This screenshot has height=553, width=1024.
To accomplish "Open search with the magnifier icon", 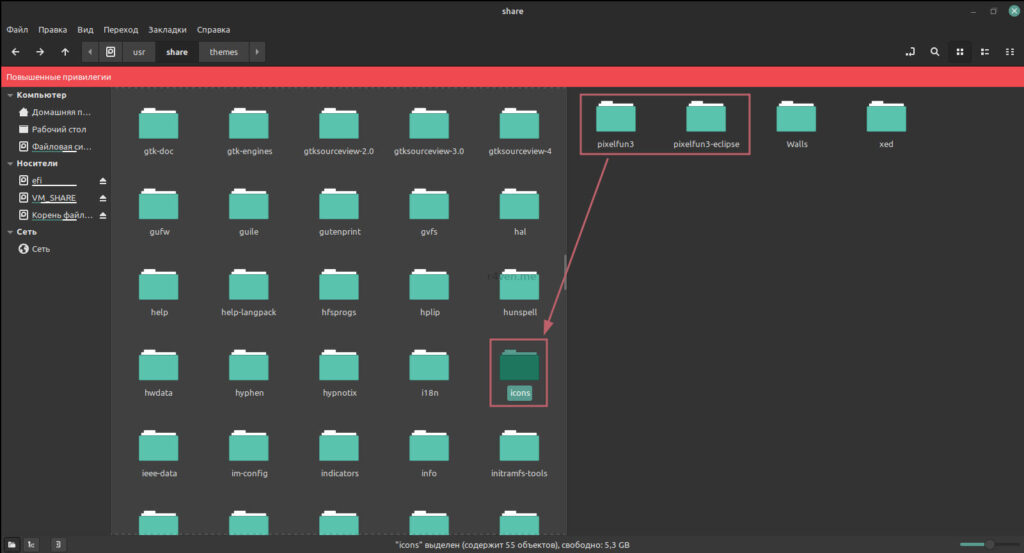I will 935,52.
